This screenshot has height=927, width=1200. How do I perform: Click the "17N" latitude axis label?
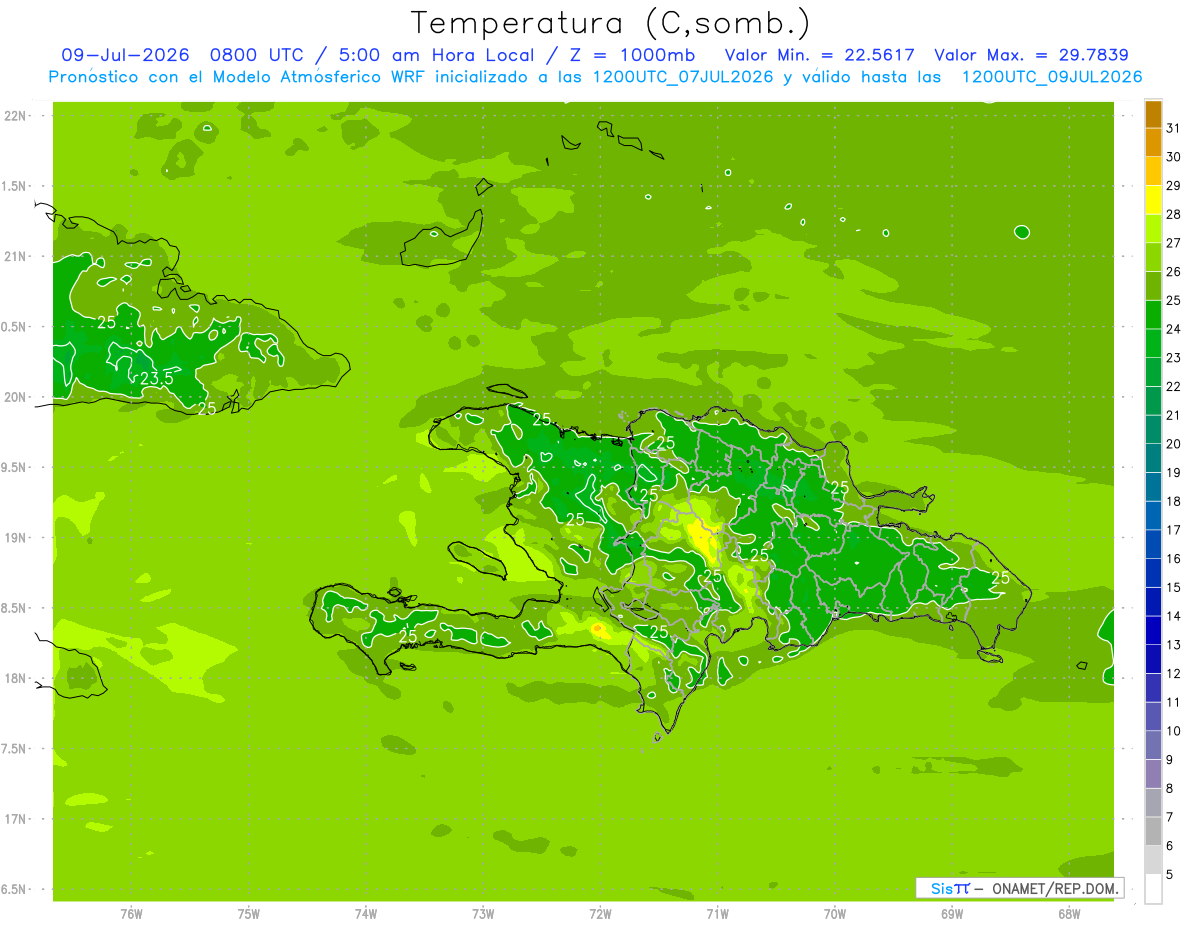click(x=15, y=820)
